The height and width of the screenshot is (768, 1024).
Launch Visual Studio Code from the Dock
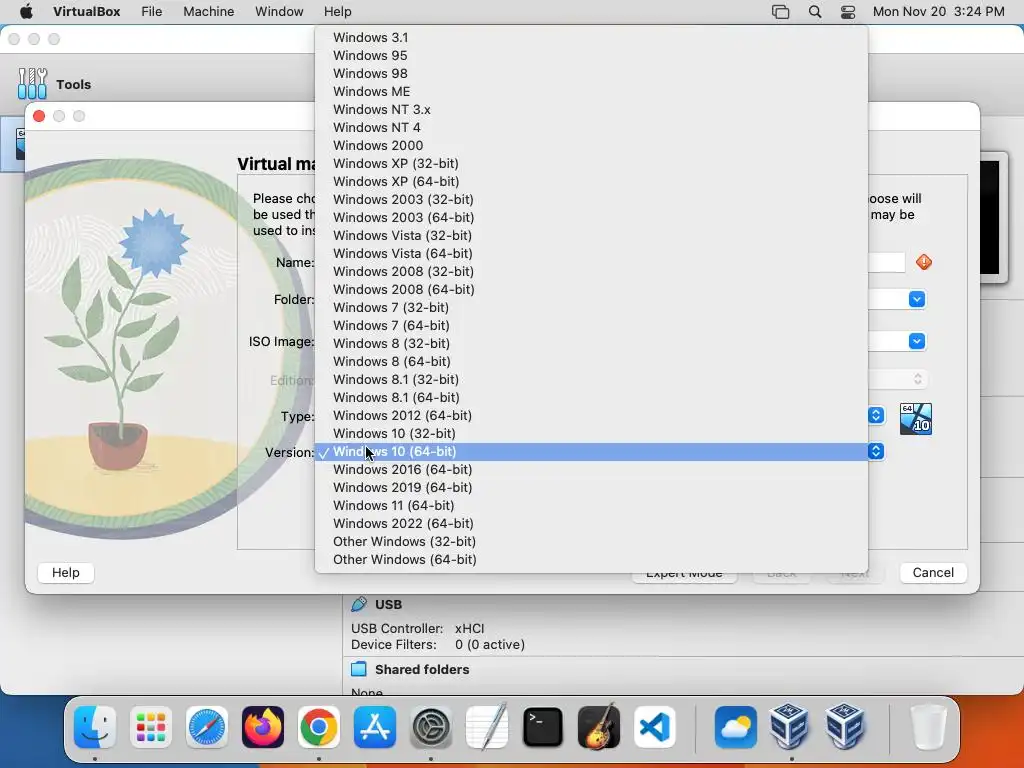click(x=655, y=727)
